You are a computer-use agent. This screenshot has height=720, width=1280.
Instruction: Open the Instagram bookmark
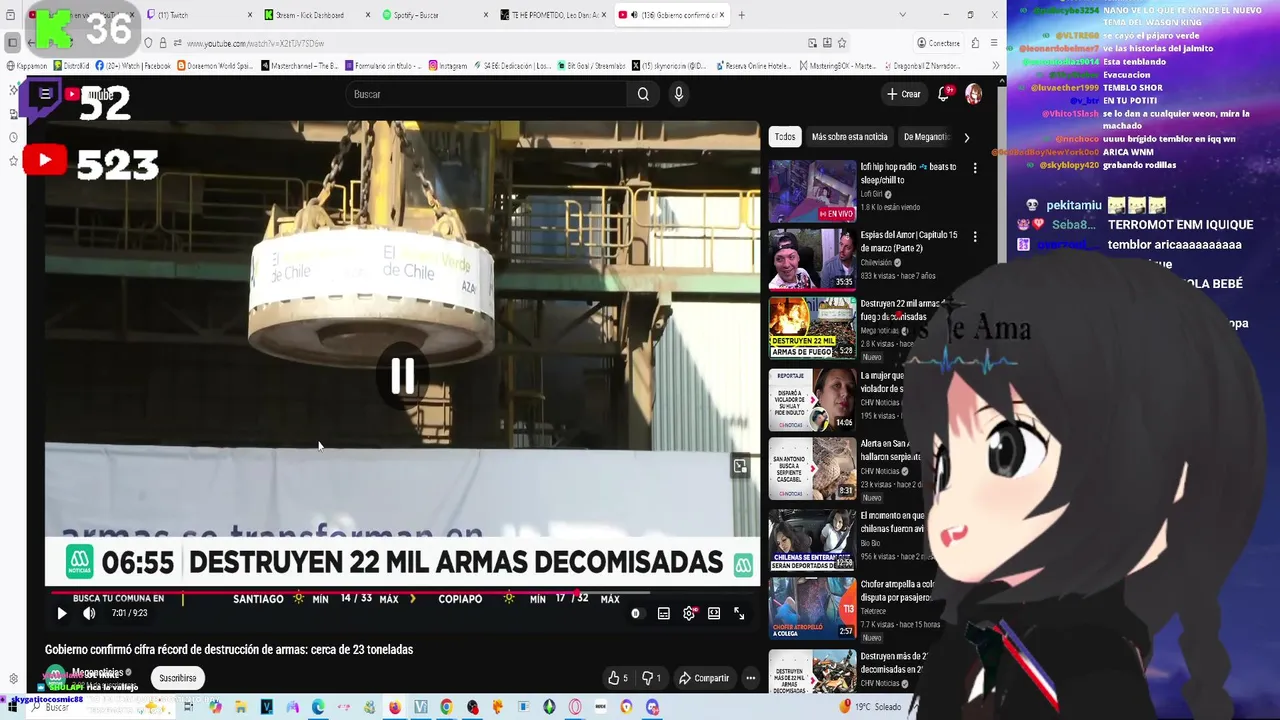pos(447,66)
